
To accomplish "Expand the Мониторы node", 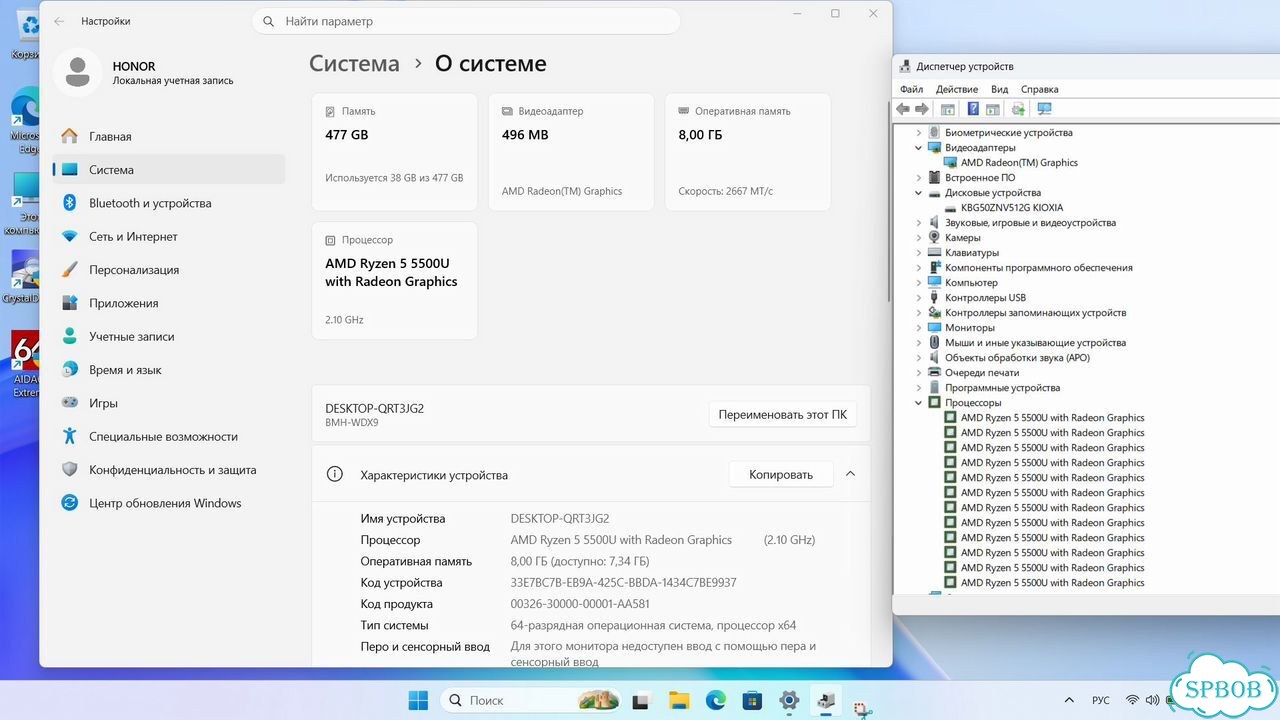I will pos(919,327).
